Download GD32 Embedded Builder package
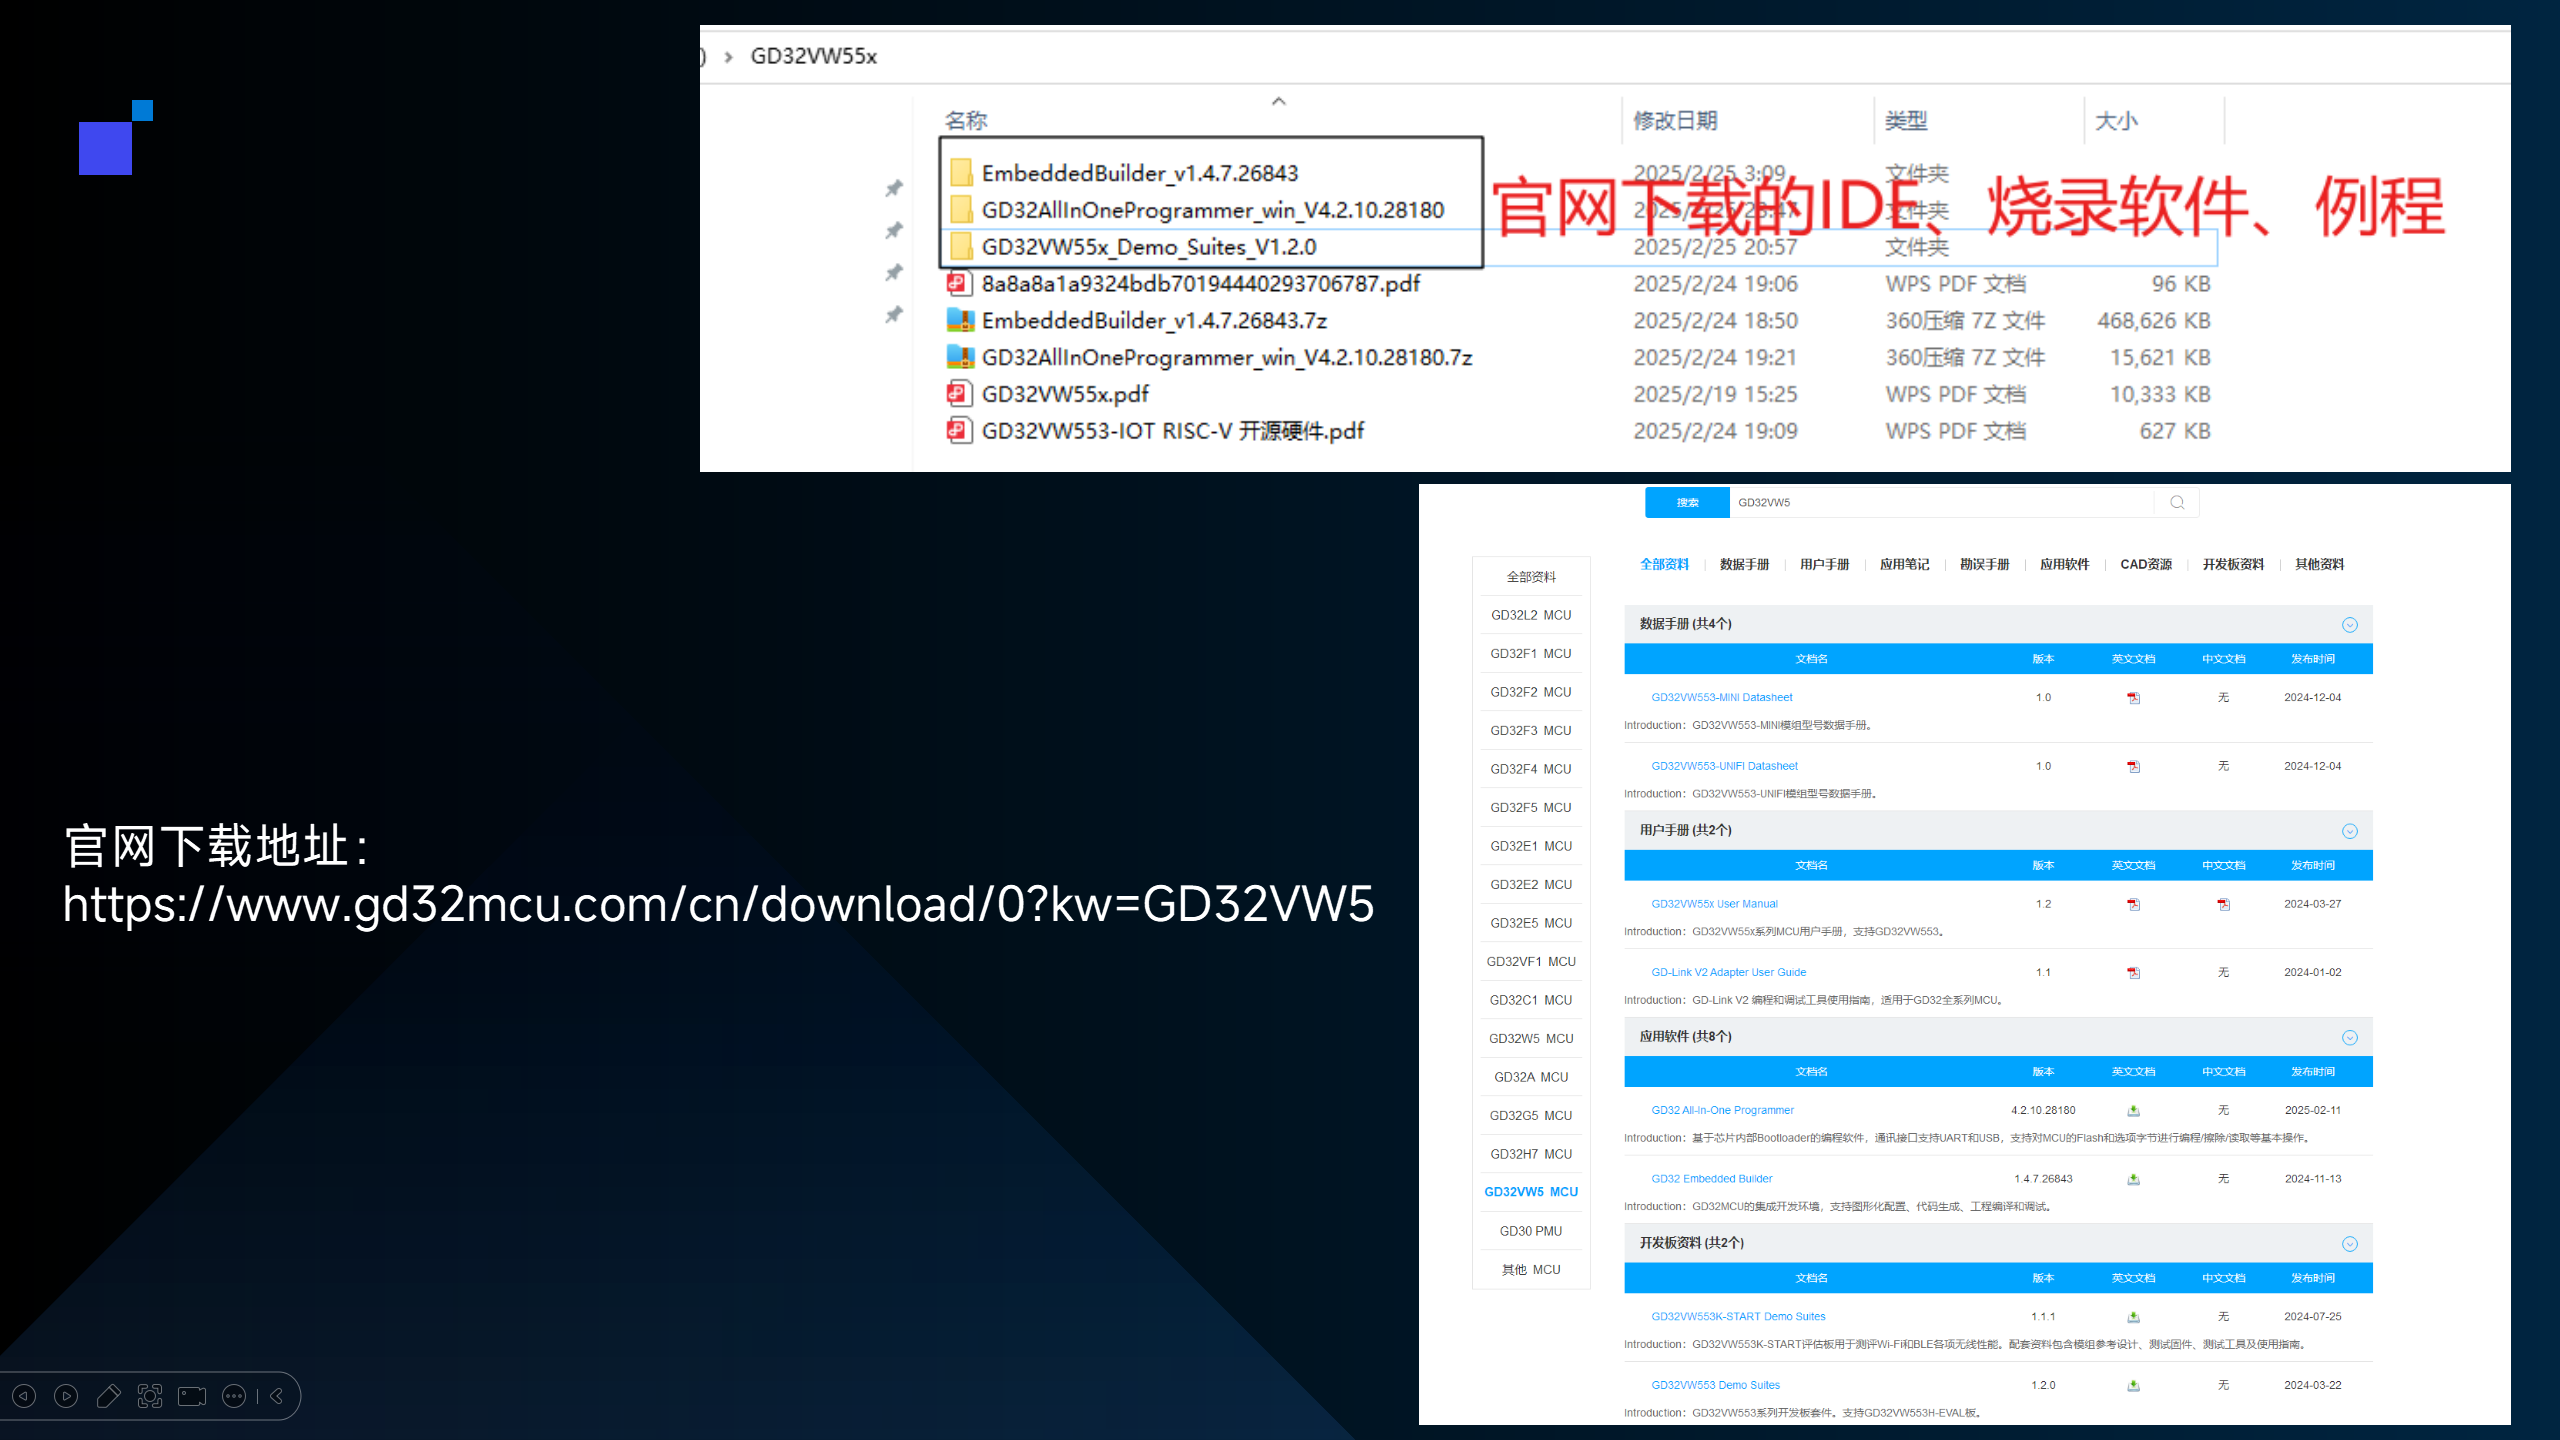Screen dimensions: 2560x1440 (x=2133, y=1179)
